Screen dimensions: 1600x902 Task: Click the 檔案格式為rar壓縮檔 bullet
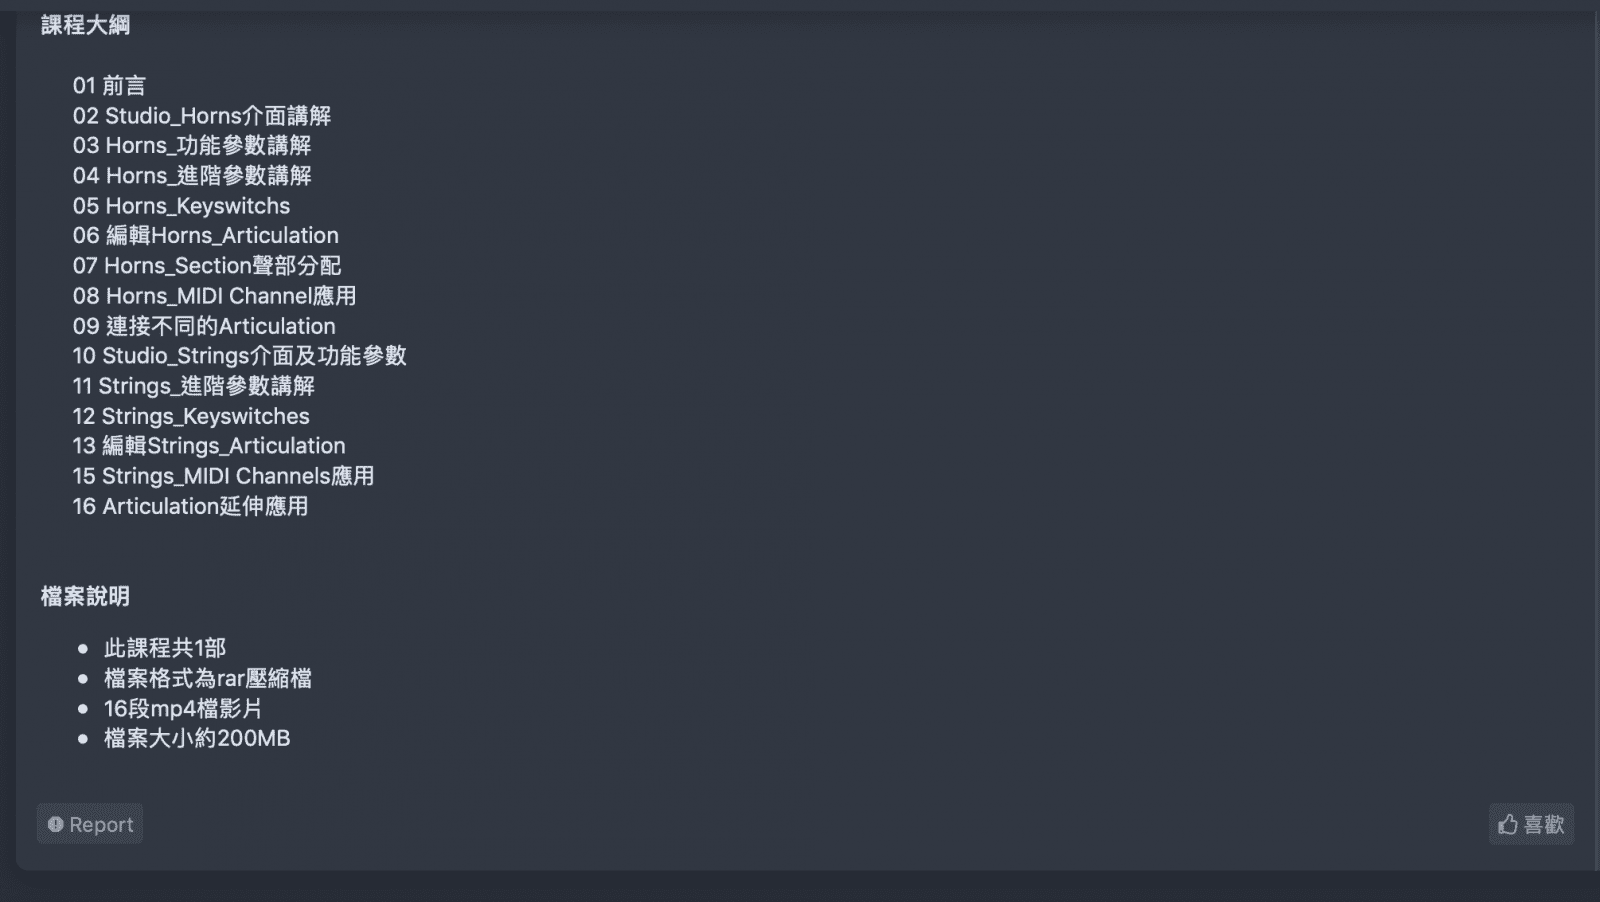(x=208, y=679)
